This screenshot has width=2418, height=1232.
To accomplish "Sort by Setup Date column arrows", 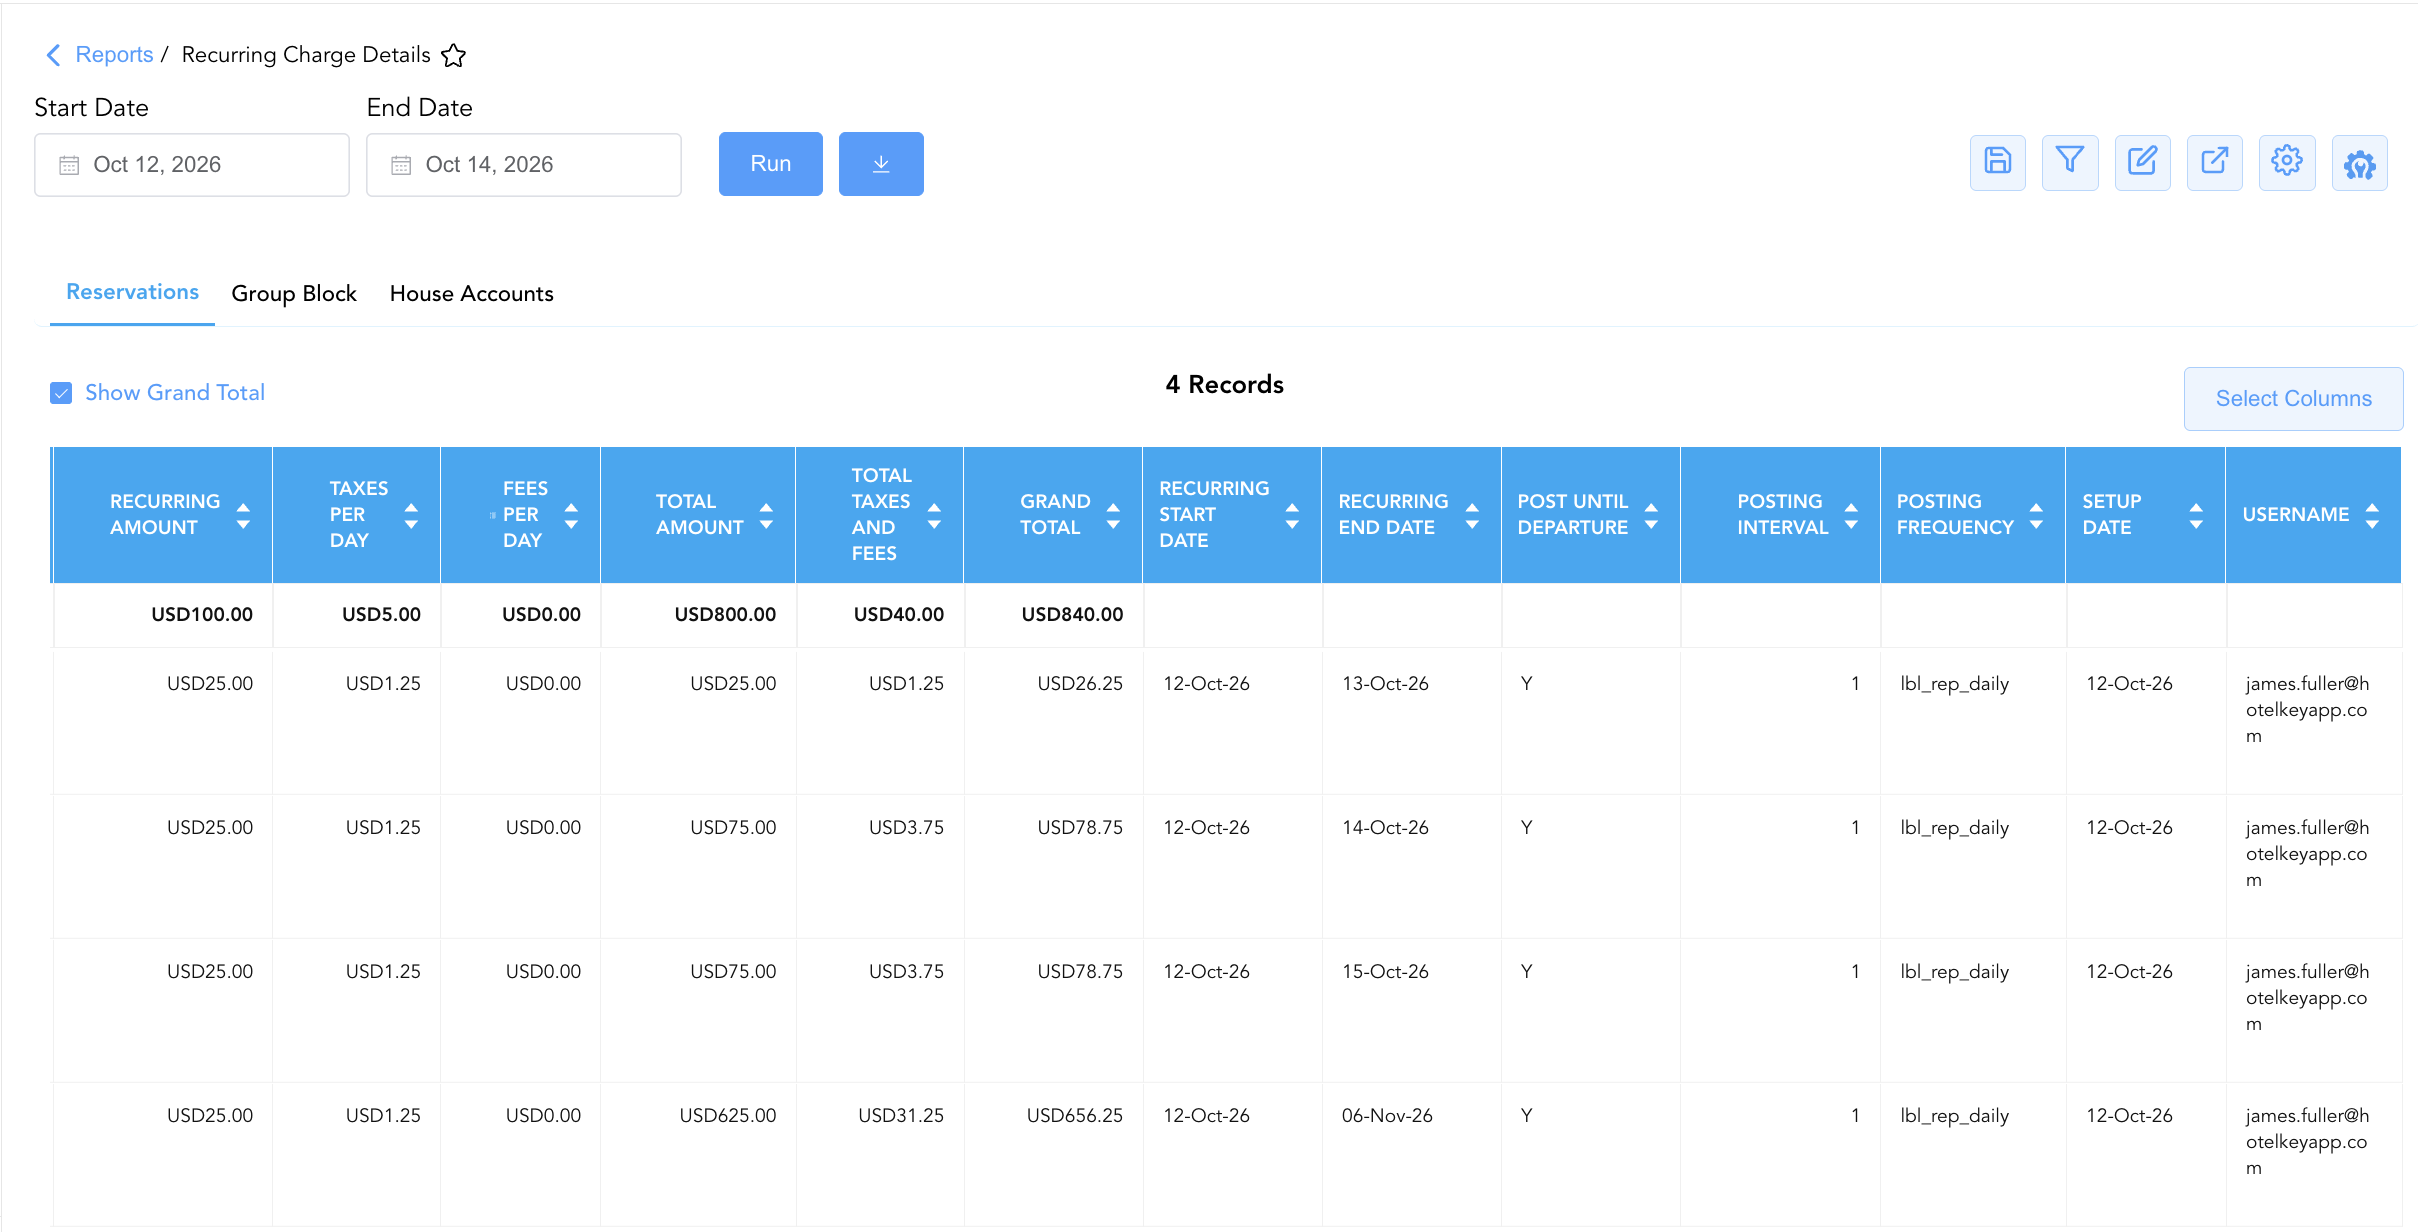I will tap(2196, 516).
